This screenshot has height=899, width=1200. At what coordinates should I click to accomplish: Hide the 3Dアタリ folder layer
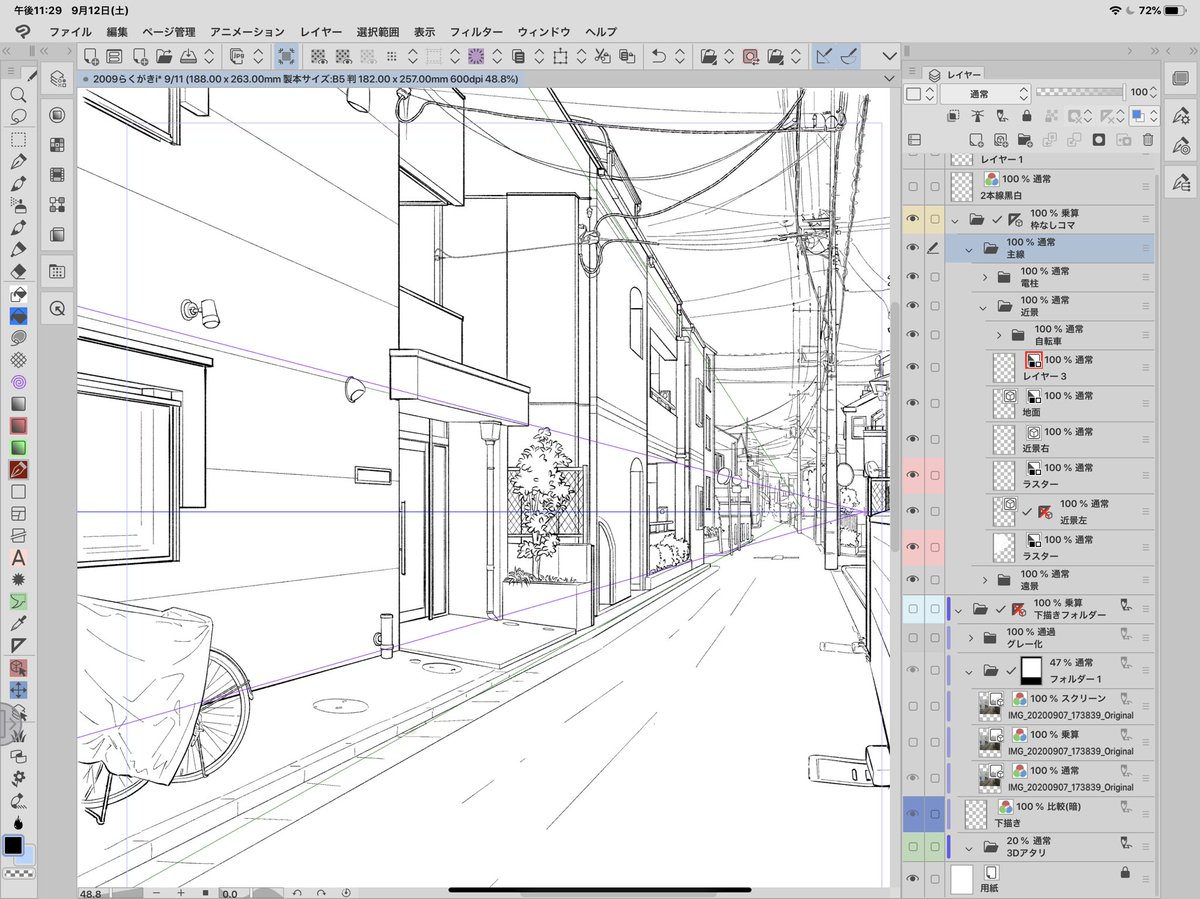[x=912, y=848]
